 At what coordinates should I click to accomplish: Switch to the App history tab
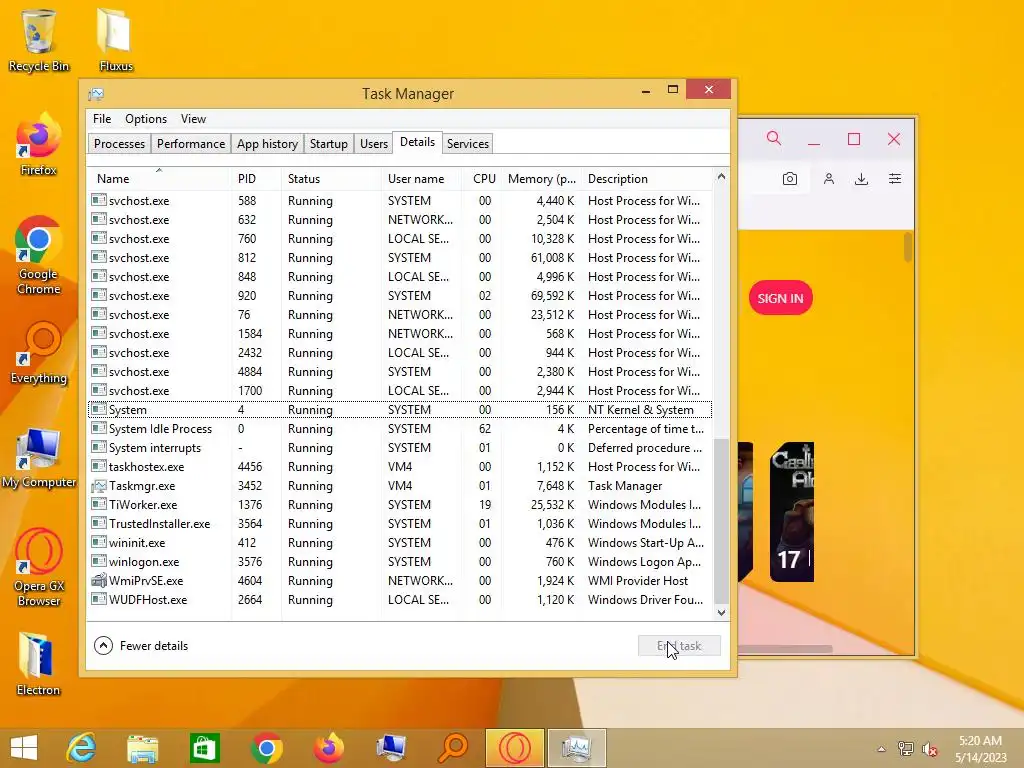267,144
